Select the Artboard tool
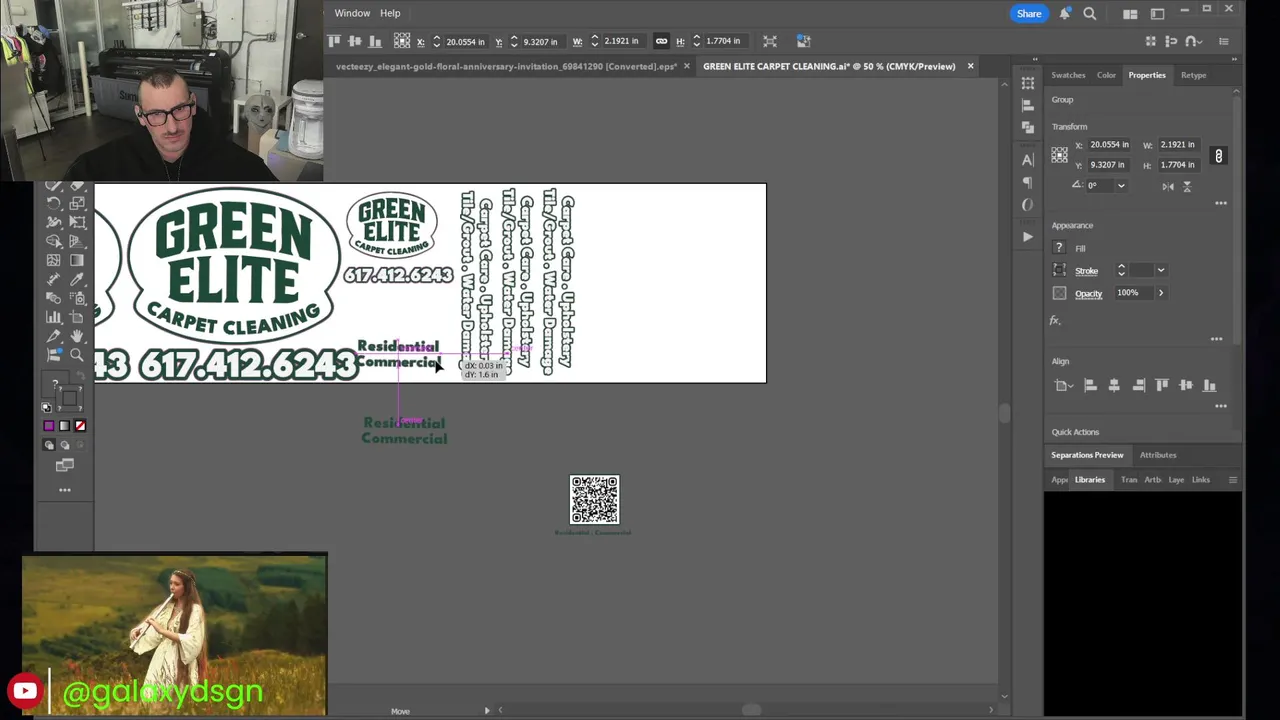Screen dimensions: 1280x720 tap(77, 317)
